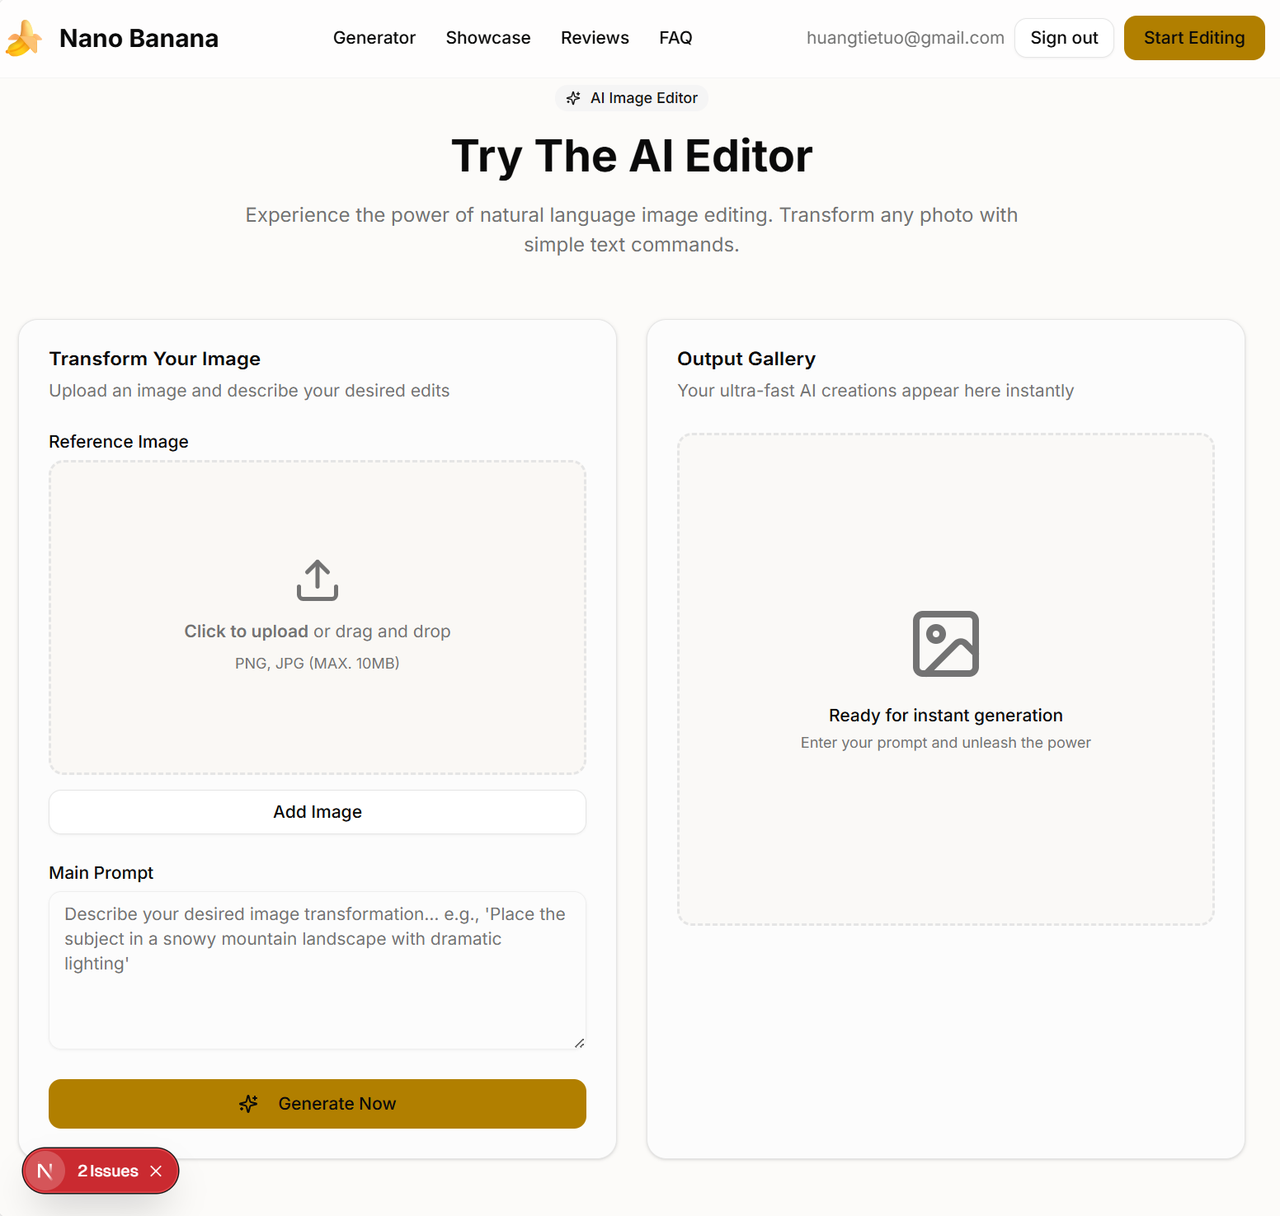
Task: Click the banana logo icon
Action: [x=24, y=39]
